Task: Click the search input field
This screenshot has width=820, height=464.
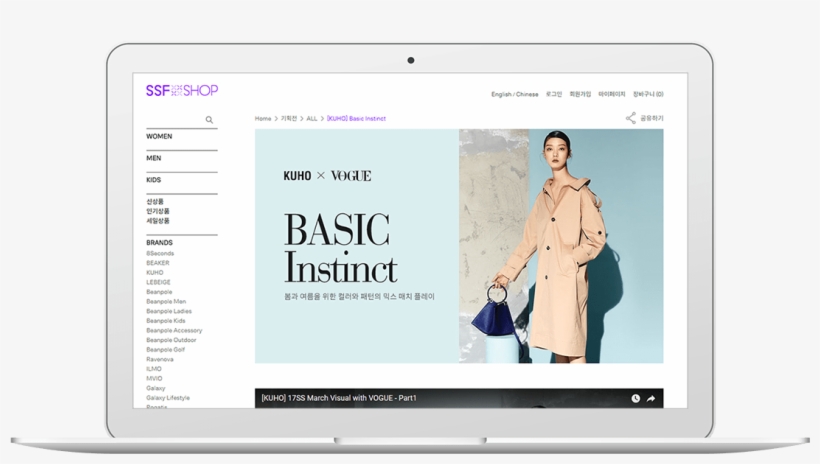Action: (175, 120)
